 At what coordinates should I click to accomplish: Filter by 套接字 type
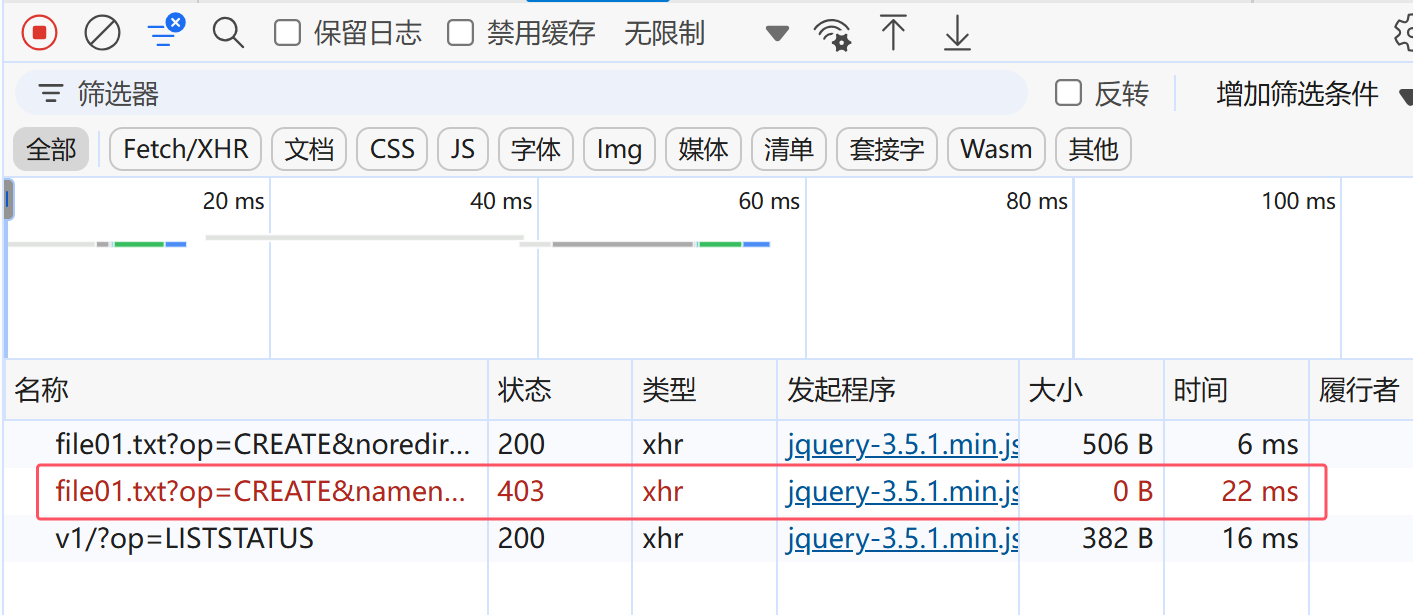coord(886,149)
